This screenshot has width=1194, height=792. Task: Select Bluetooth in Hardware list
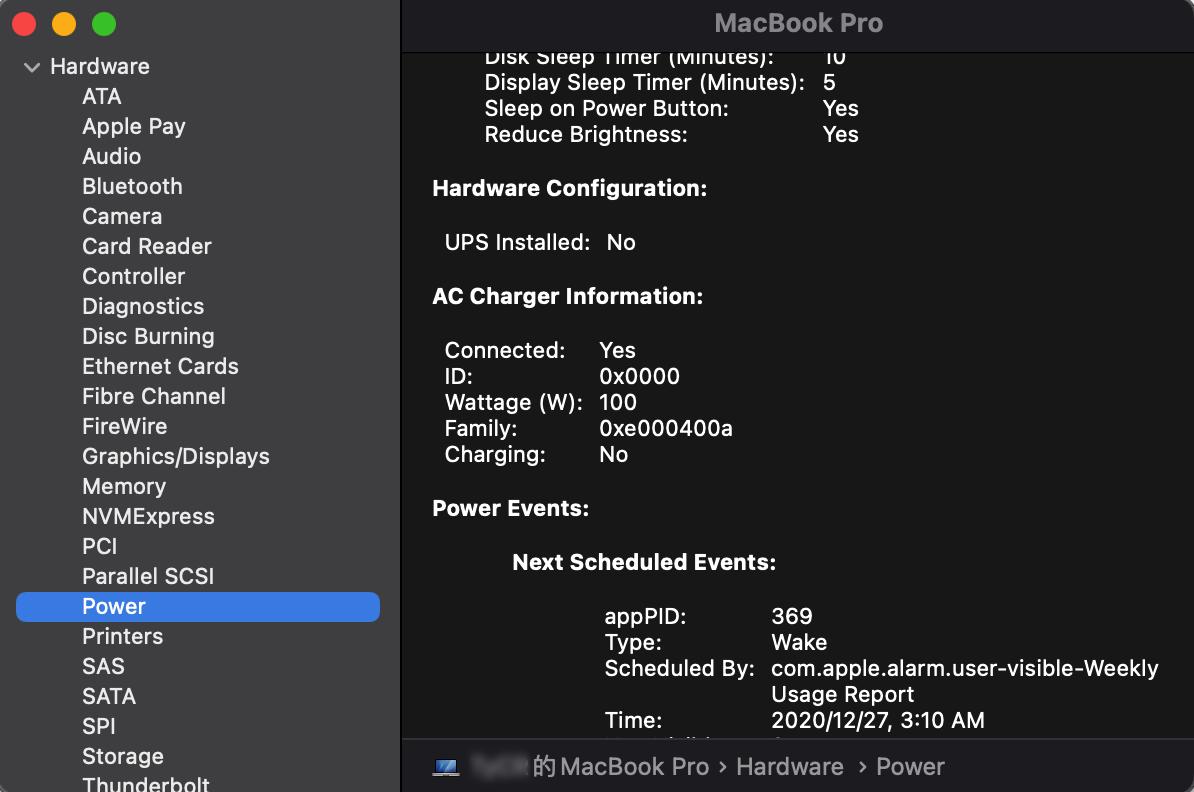pyautogui.click(x=132, y=187)
